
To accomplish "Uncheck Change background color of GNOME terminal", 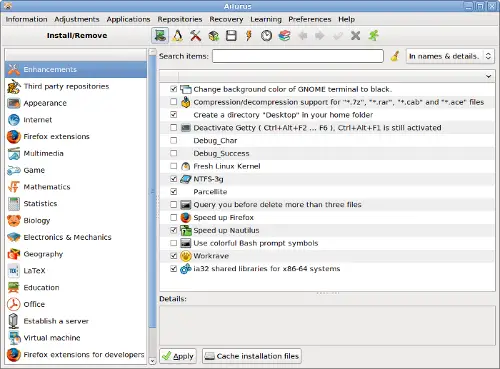I will [173, 89].
